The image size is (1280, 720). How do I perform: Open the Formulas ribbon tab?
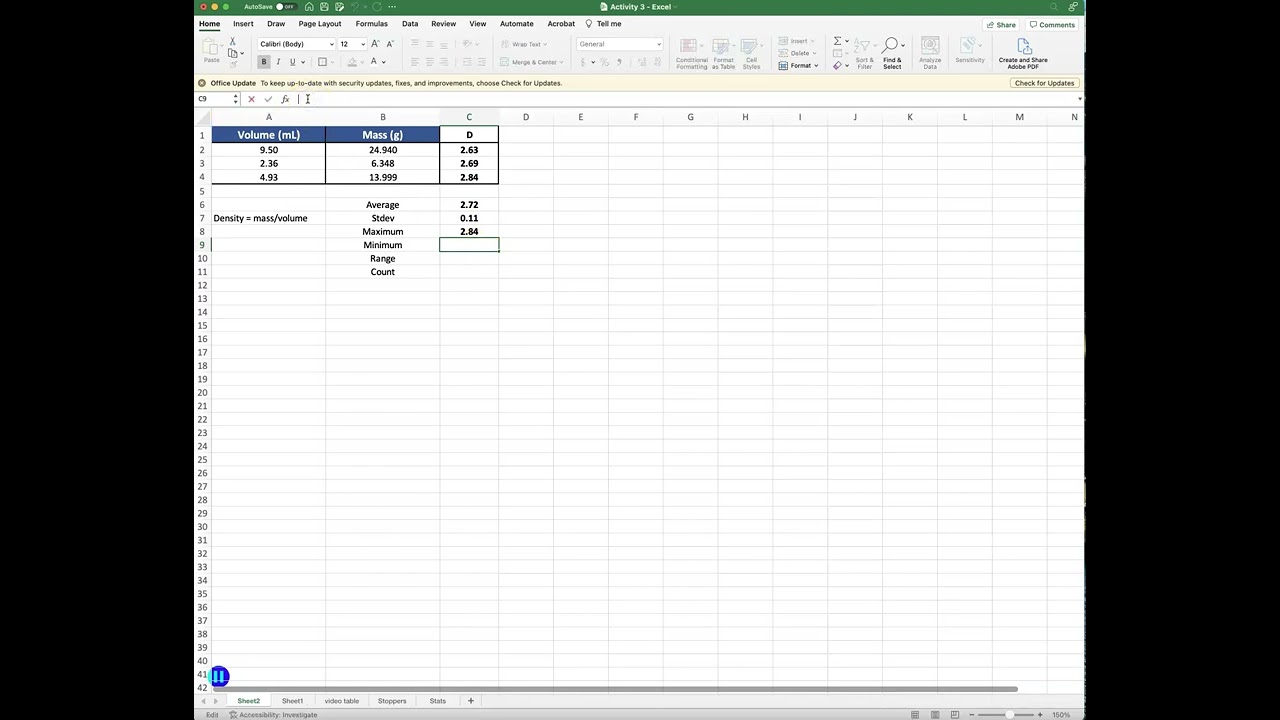(371, 24)
